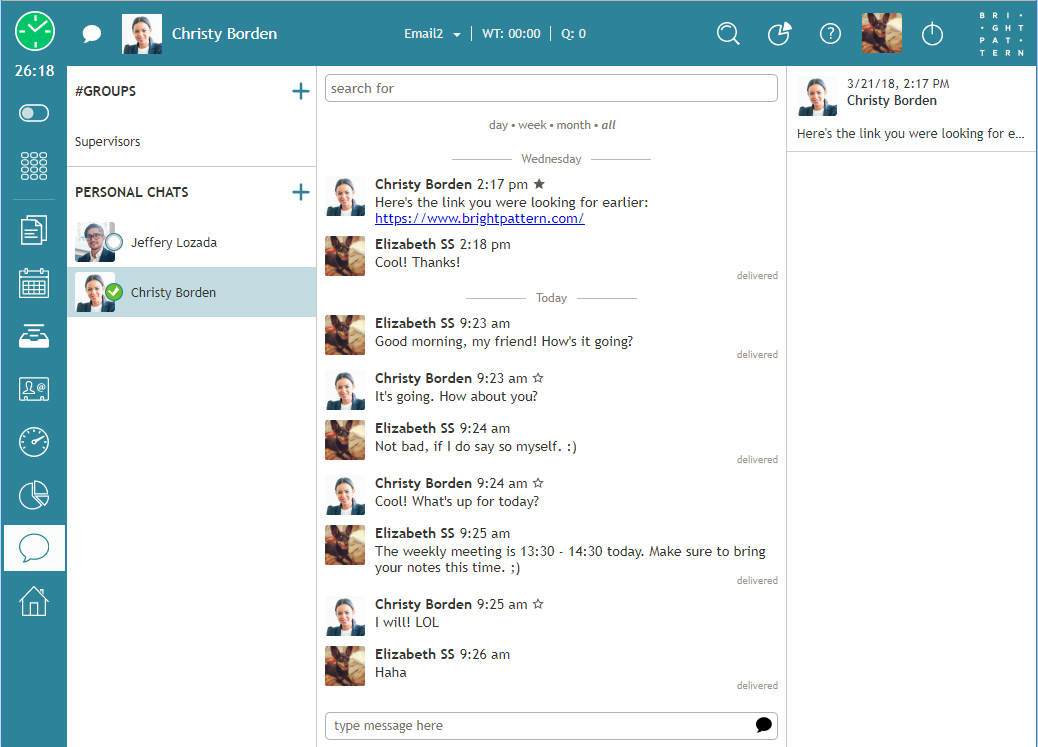Click the Q: 0 queue indicator
The height and width of the screenshot is (747, 1038).
tap(573, 34)
